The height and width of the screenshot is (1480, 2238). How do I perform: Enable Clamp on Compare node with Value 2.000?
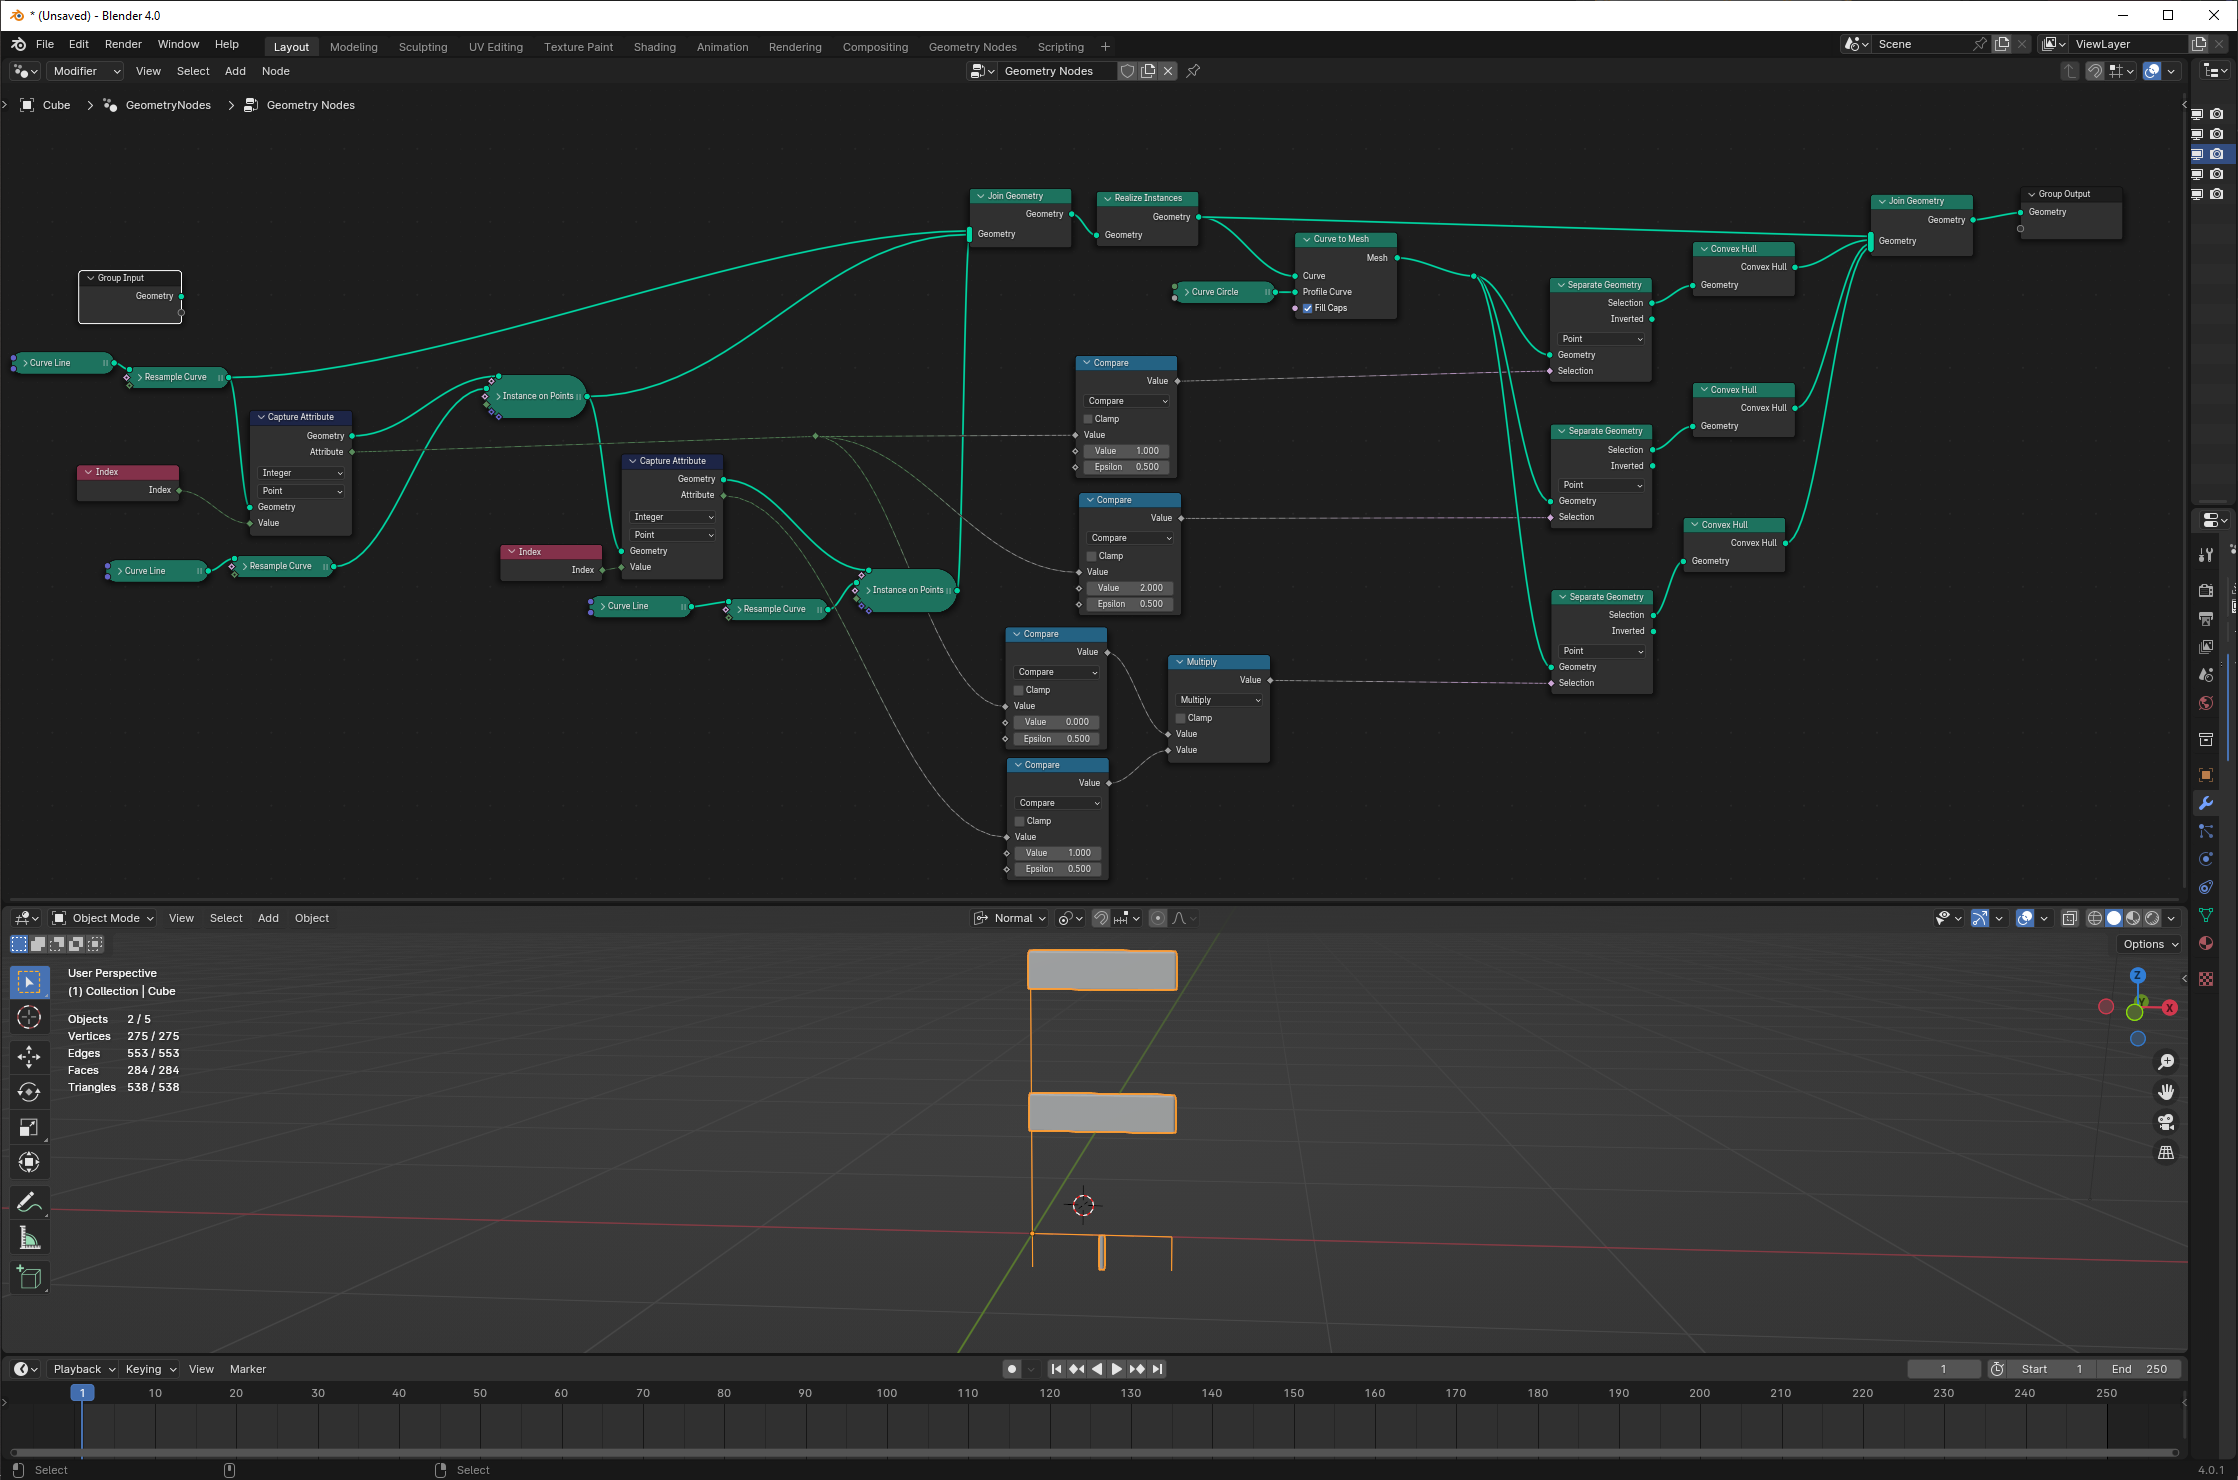click(1092, 556)
